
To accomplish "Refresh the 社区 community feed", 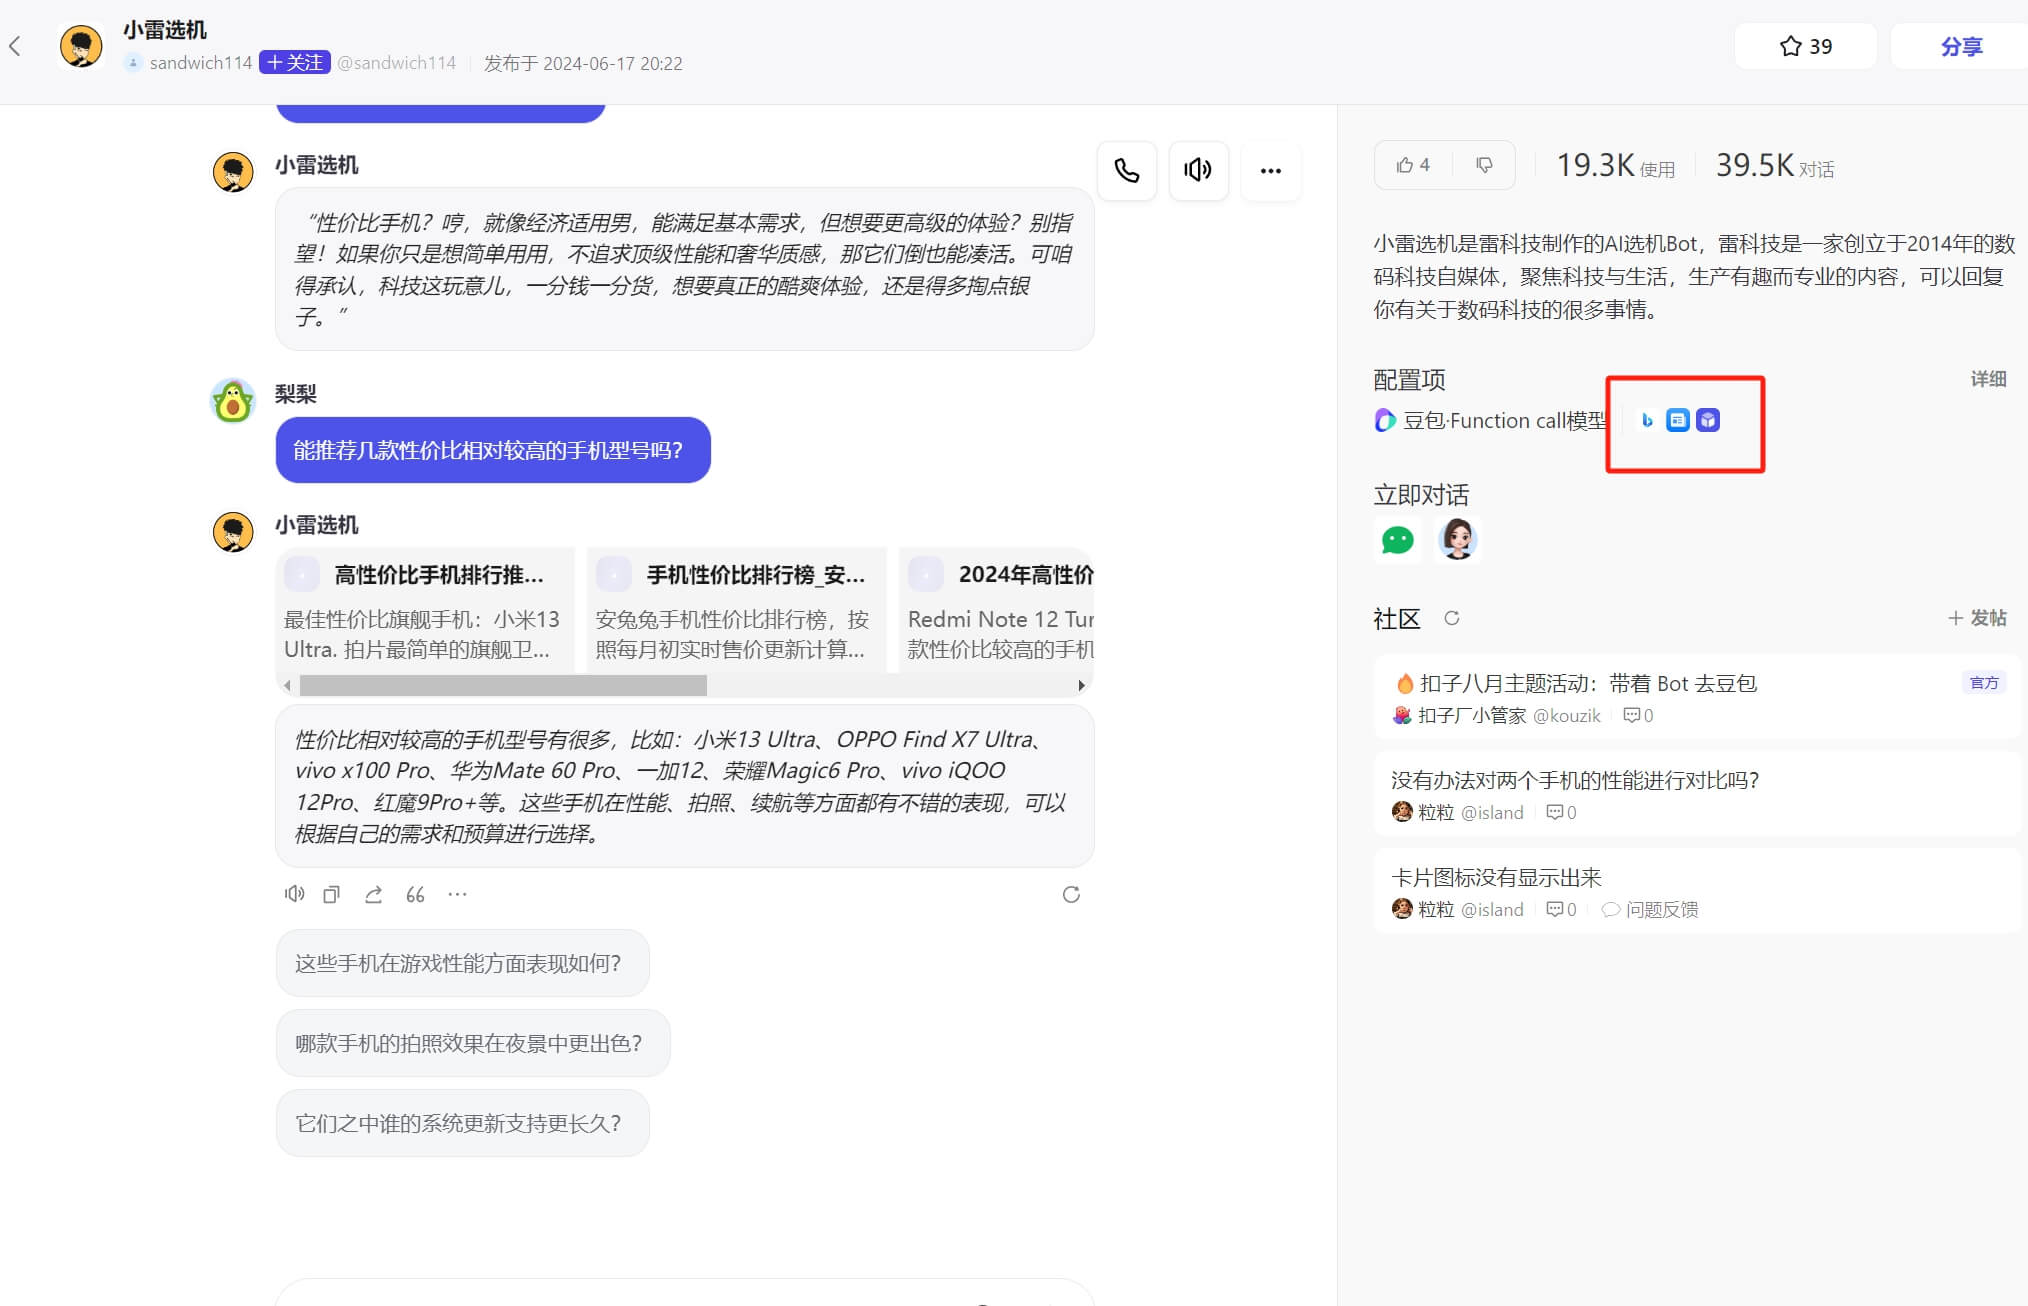I will point(1451,618).
